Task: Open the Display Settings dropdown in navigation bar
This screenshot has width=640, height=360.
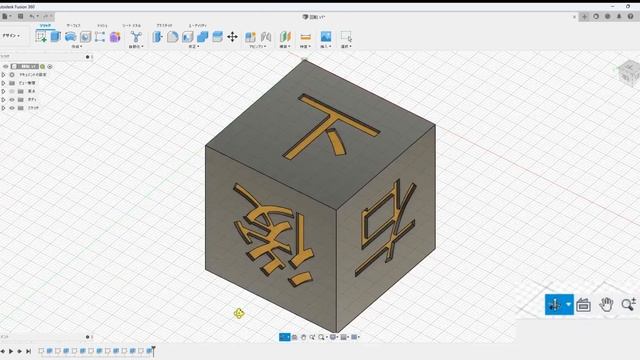Action: click(334, 337)
